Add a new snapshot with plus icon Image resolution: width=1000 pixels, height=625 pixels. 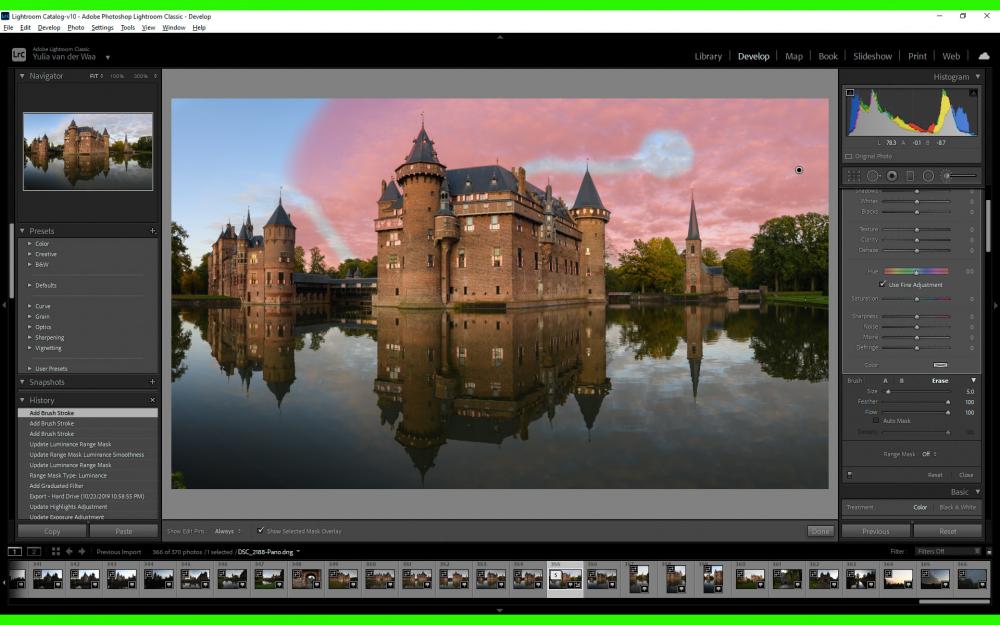(x=152, y=382)
